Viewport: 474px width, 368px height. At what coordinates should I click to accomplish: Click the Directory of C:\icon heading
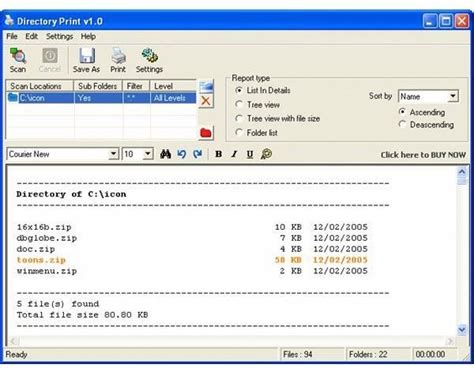pyautogui.click(x=71, y=194)
